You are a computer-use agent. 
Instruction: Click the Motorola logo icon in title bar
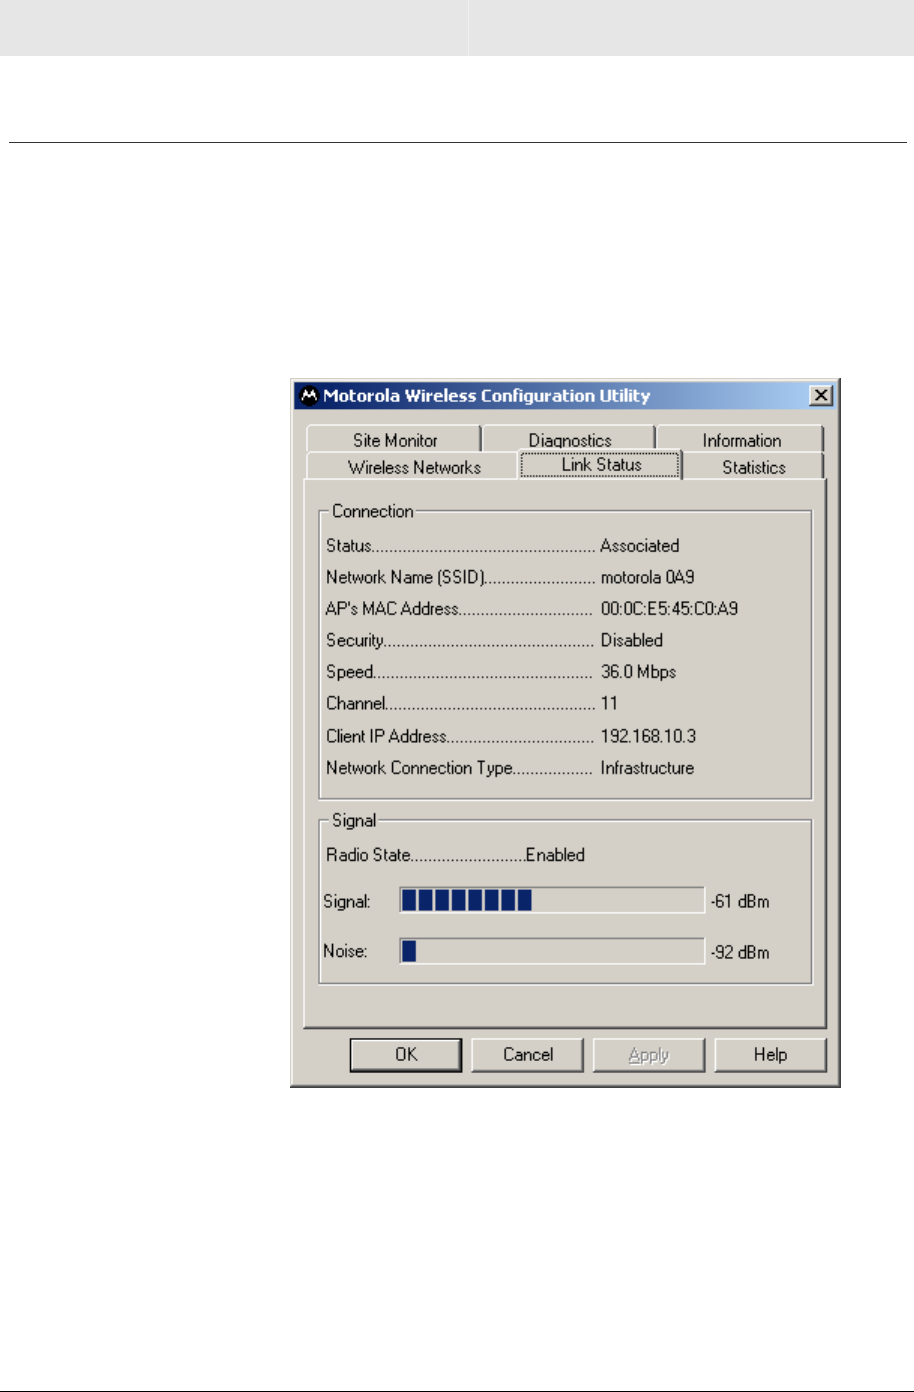tap(308, 396)
